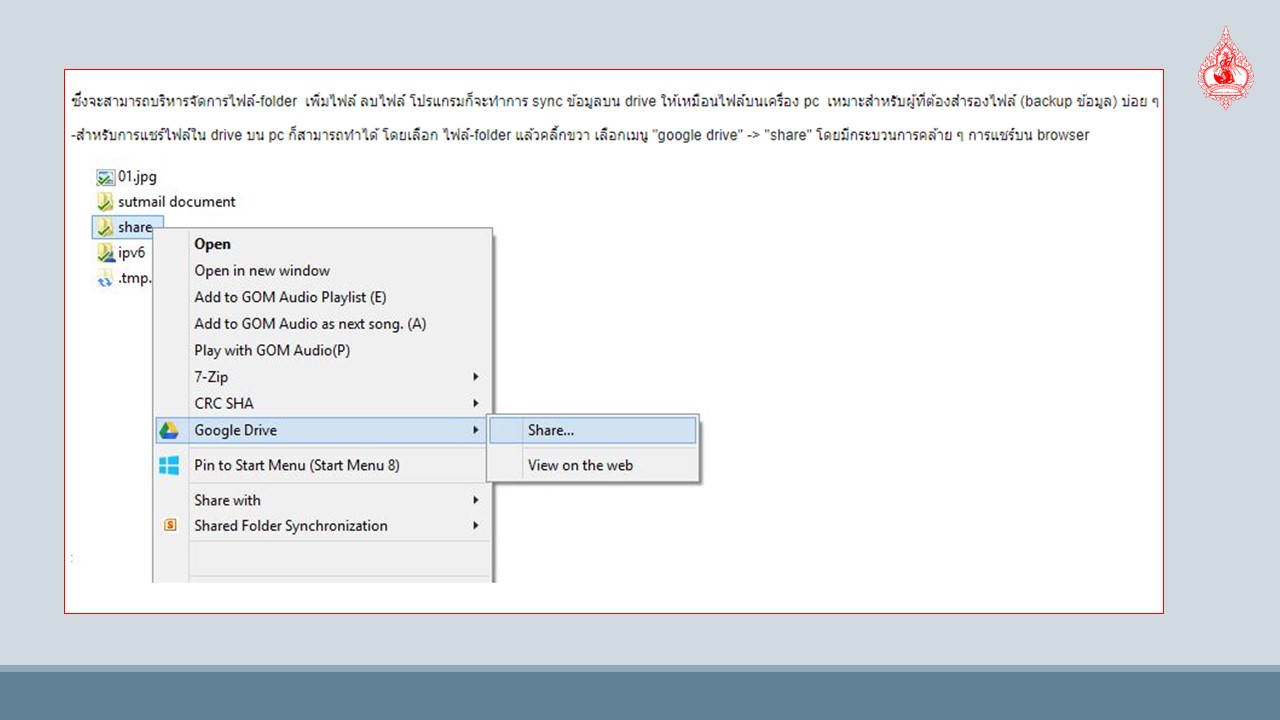
Task: Open the CRC SHA submenu entry
Action: (x=322, y=403)
